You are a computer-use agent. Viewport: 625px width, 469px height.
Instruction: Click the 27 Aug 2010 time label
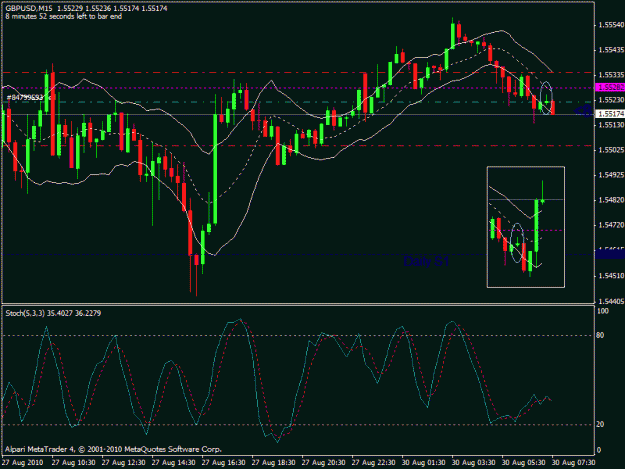pyautogui.click(x=22, y=463)
